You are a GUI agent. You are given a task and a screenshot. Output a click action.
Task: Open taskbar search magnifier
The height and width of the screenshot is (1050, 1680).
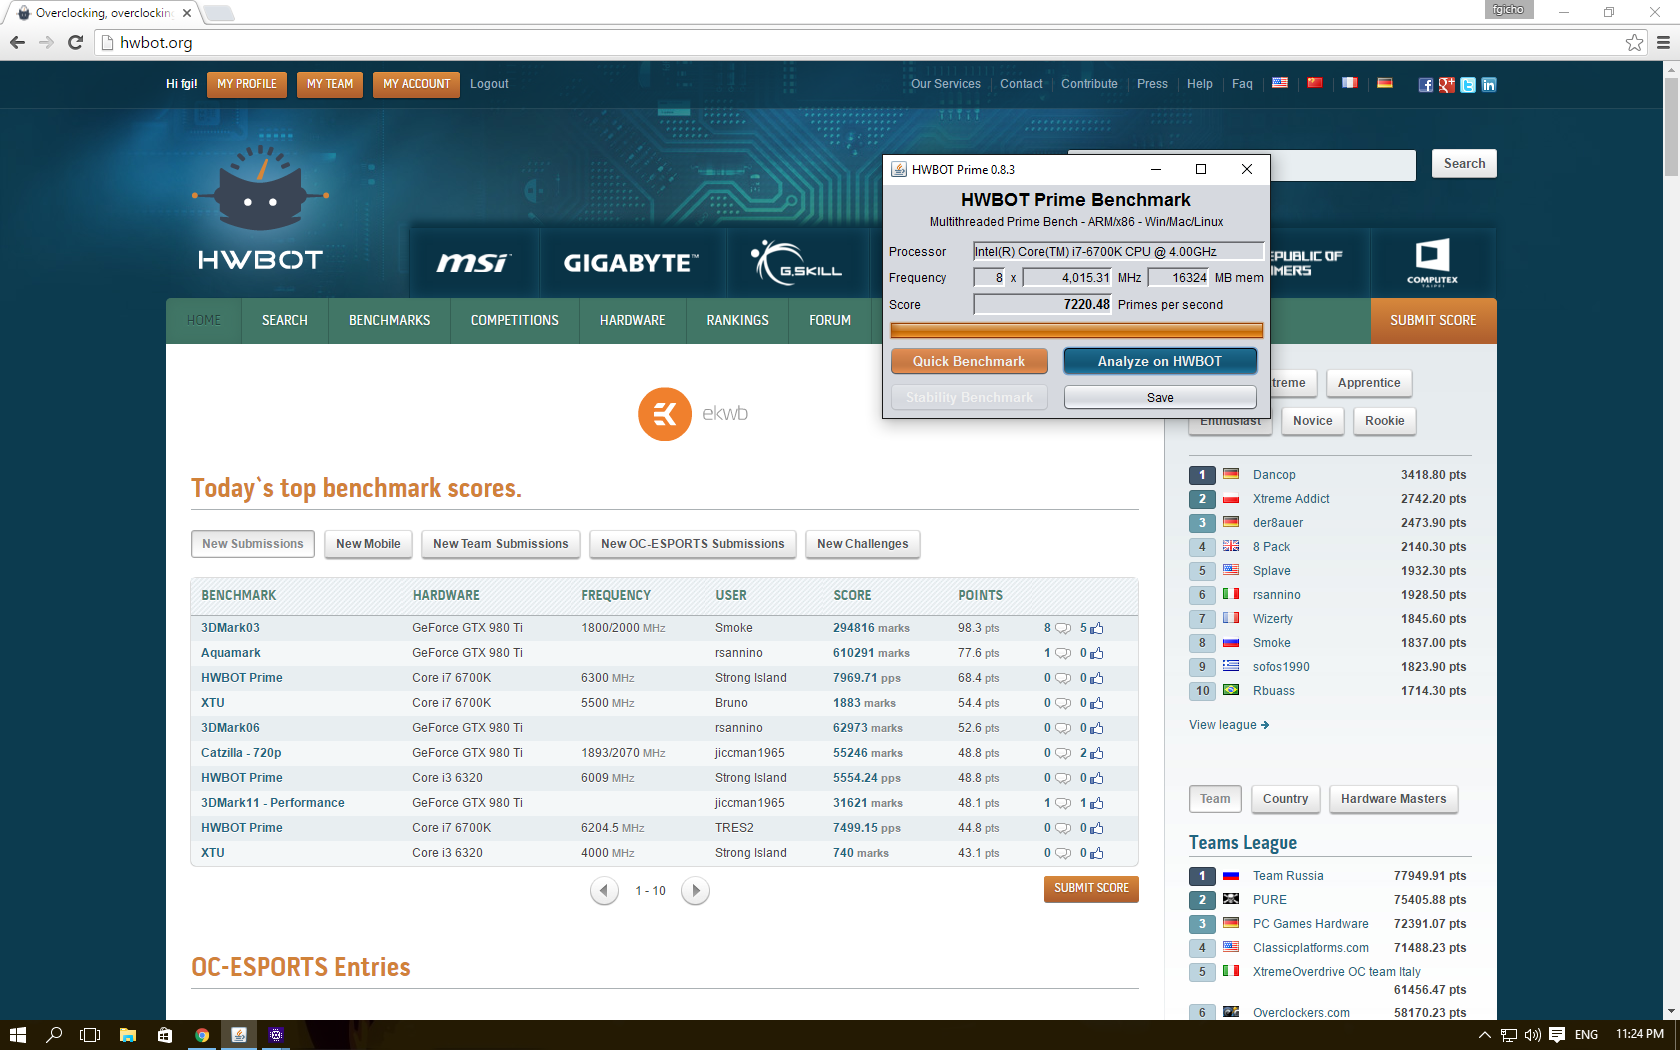click(54, 1035)
